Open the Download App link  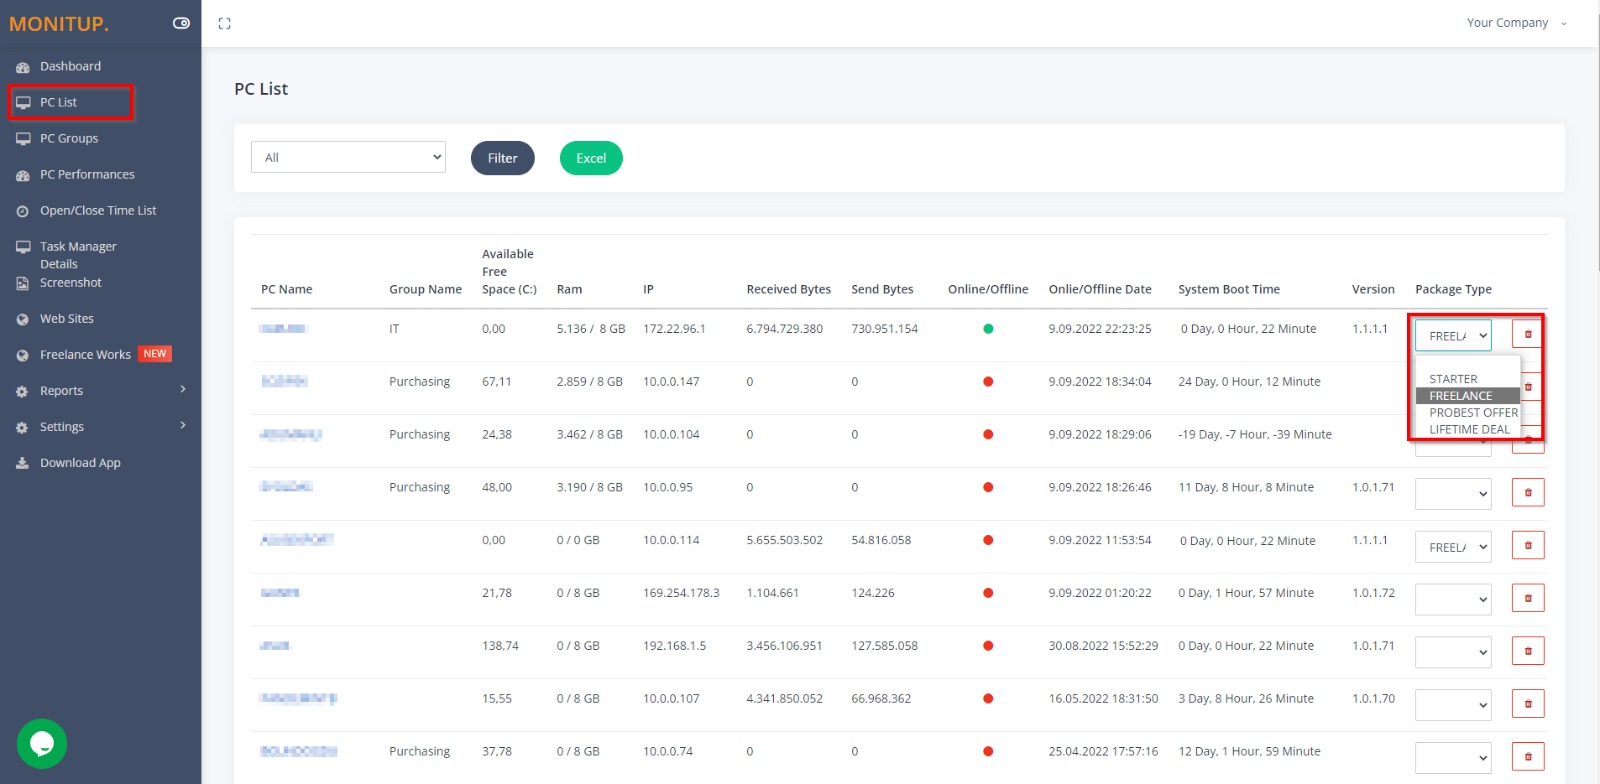80,462
